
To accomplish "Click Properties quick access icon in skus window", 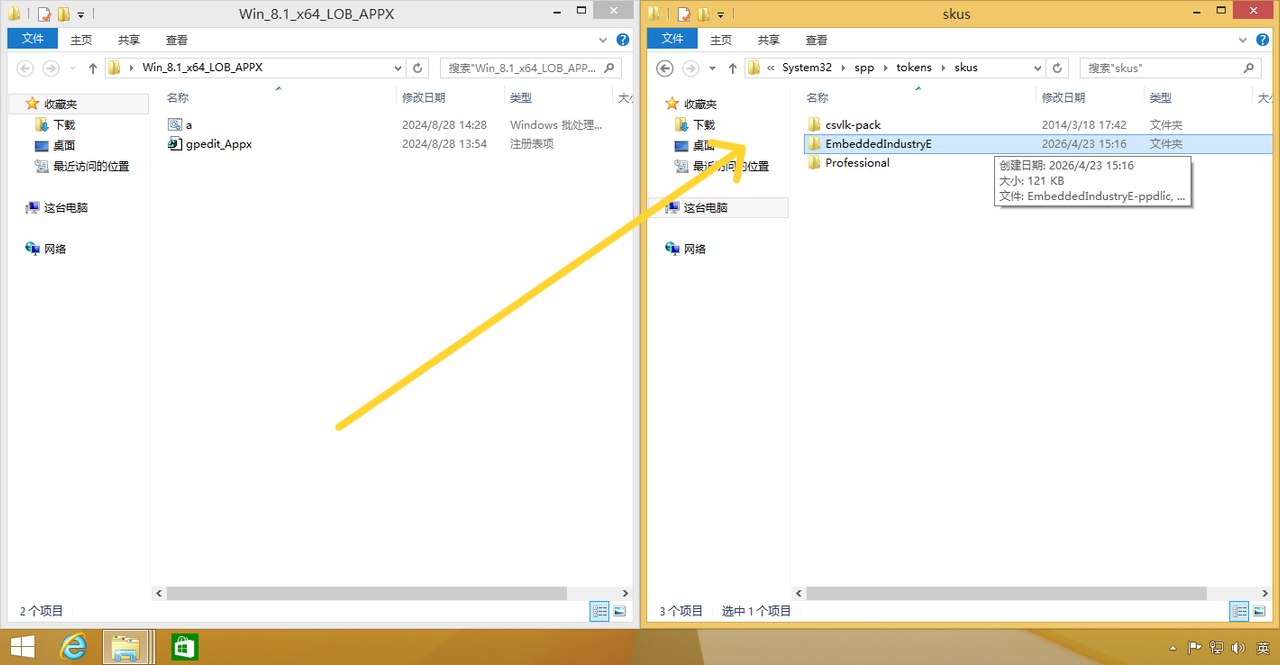I will pyautogui.click(x=684, y=14).
